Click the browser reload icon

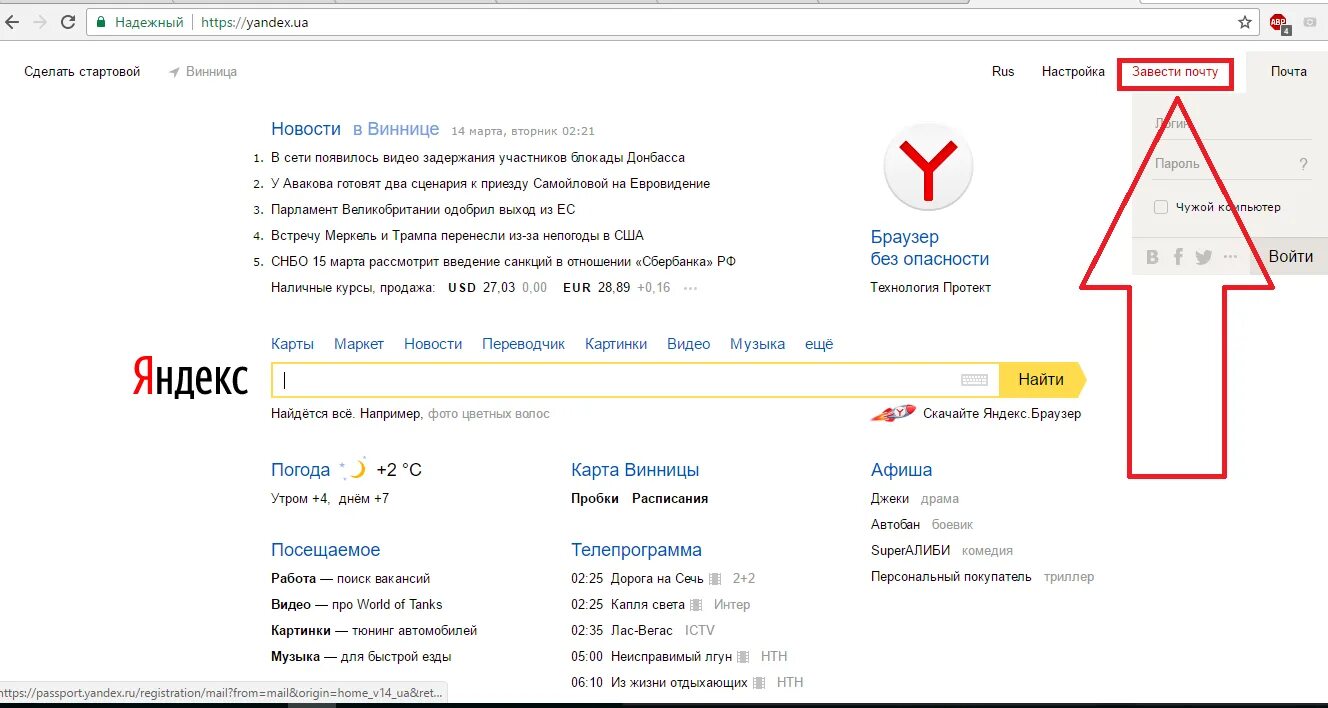point(68,22)
